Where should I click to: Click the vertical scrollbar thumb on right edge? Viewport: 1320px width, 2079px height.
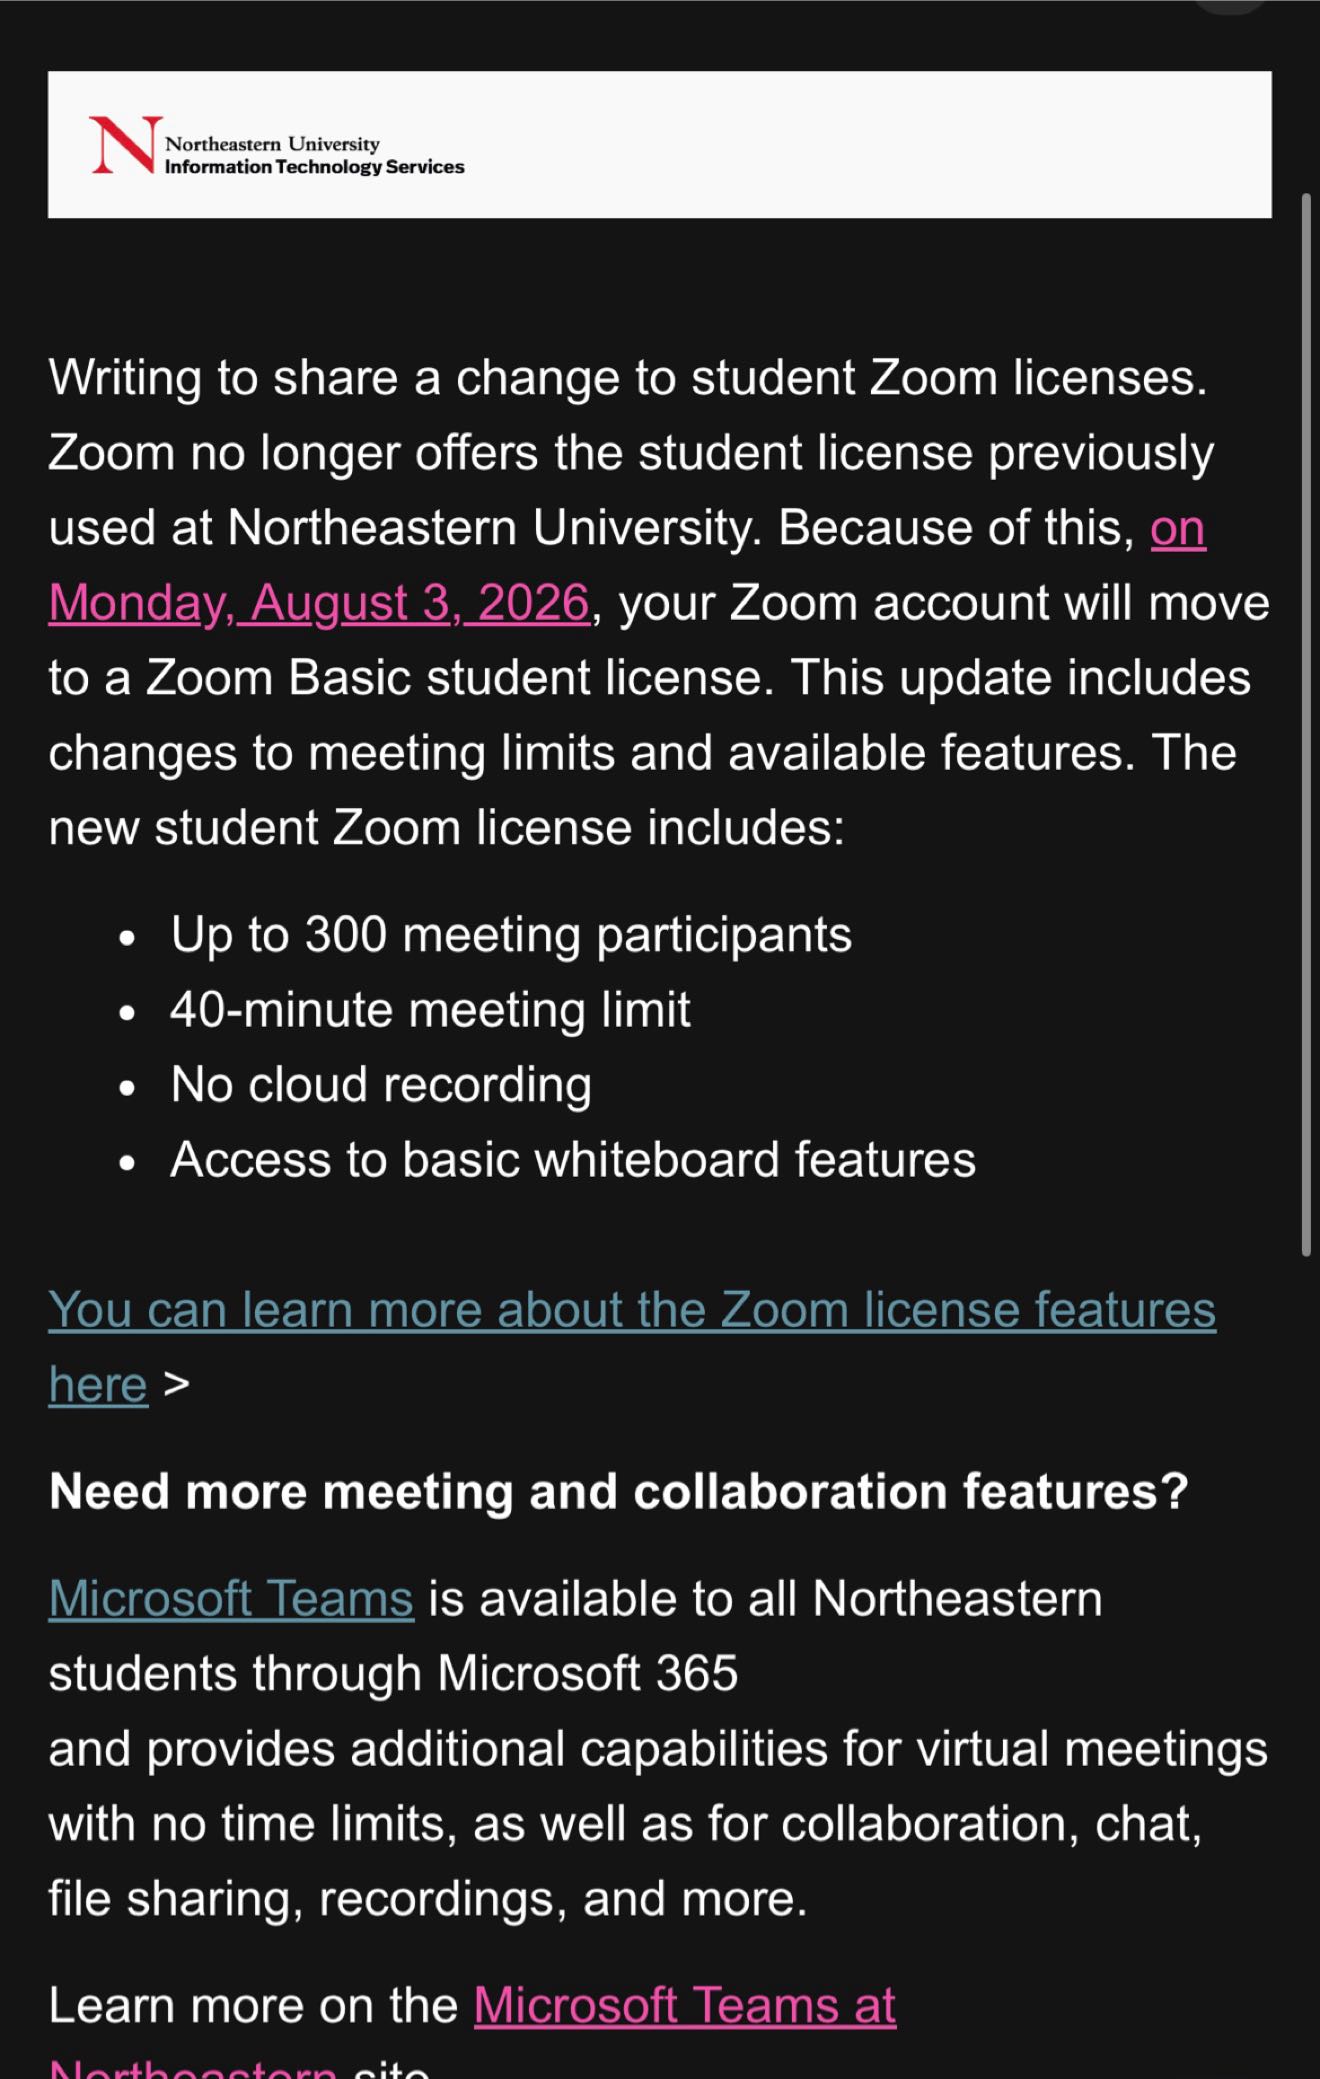click(x=1306, y=724)
